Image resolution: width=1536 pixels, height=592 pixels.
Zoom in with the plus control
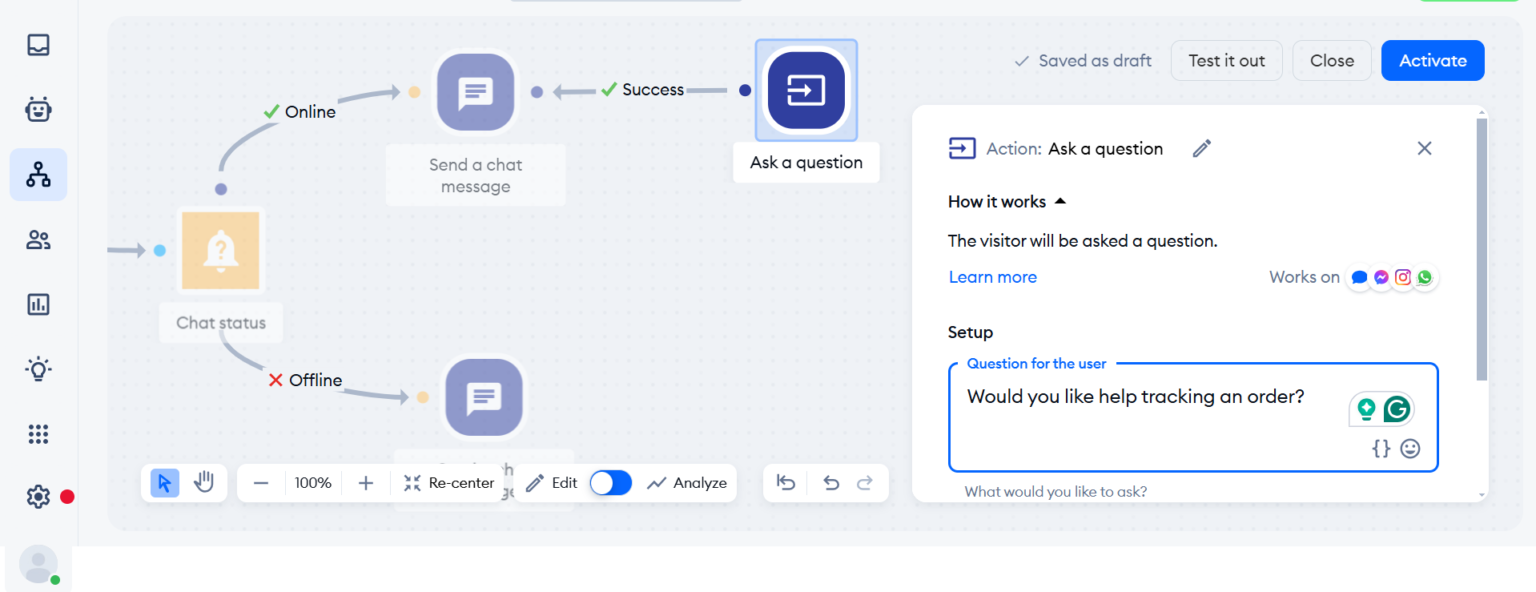(x=366, y=482)
